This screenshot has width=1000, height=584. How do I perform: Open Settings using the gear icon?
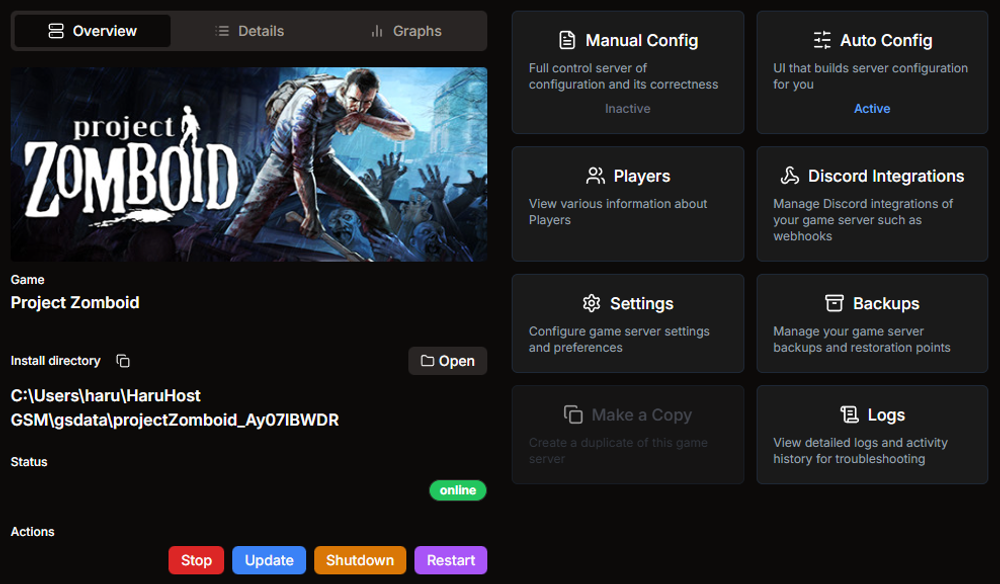tap(590, 303)
